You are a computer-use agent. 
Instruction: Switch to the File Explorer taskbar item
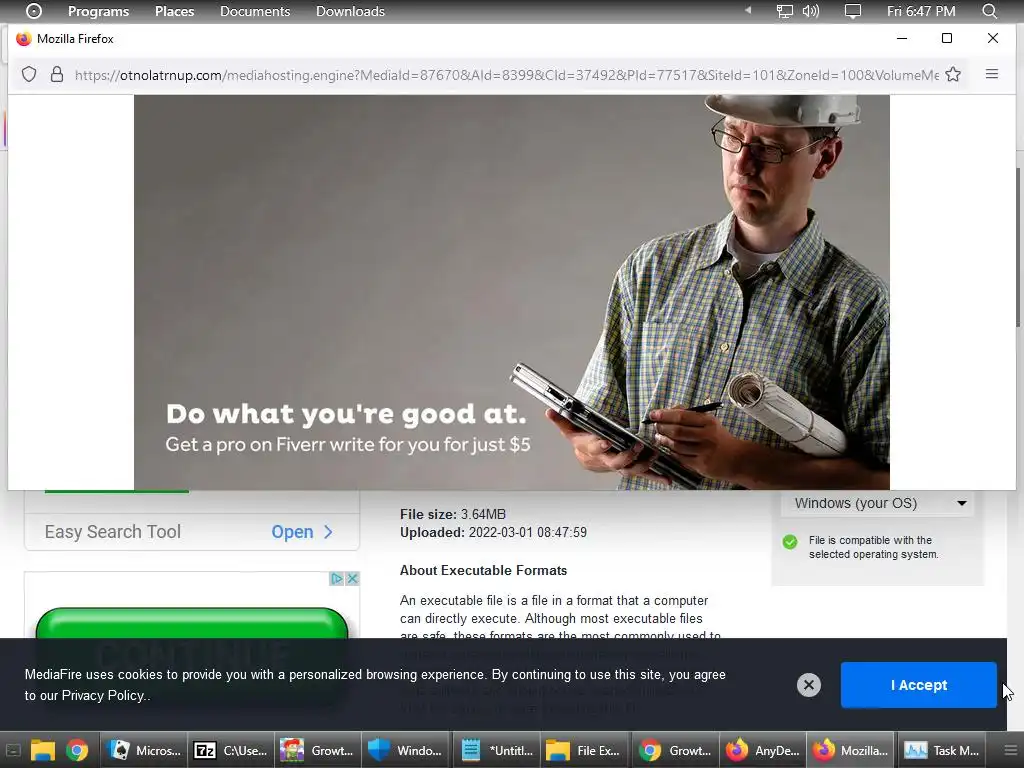584,750
